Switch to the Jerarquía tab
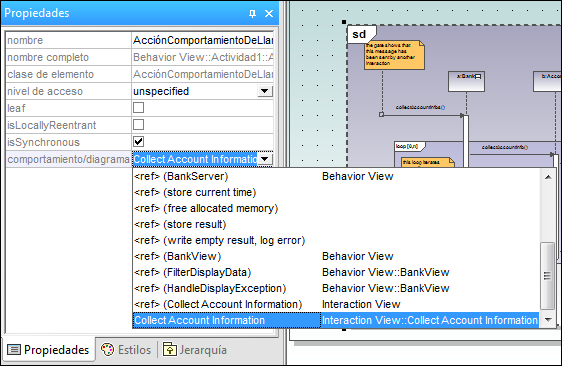The height and width of the screenshot is (366, 562). (x=195, y=350)
